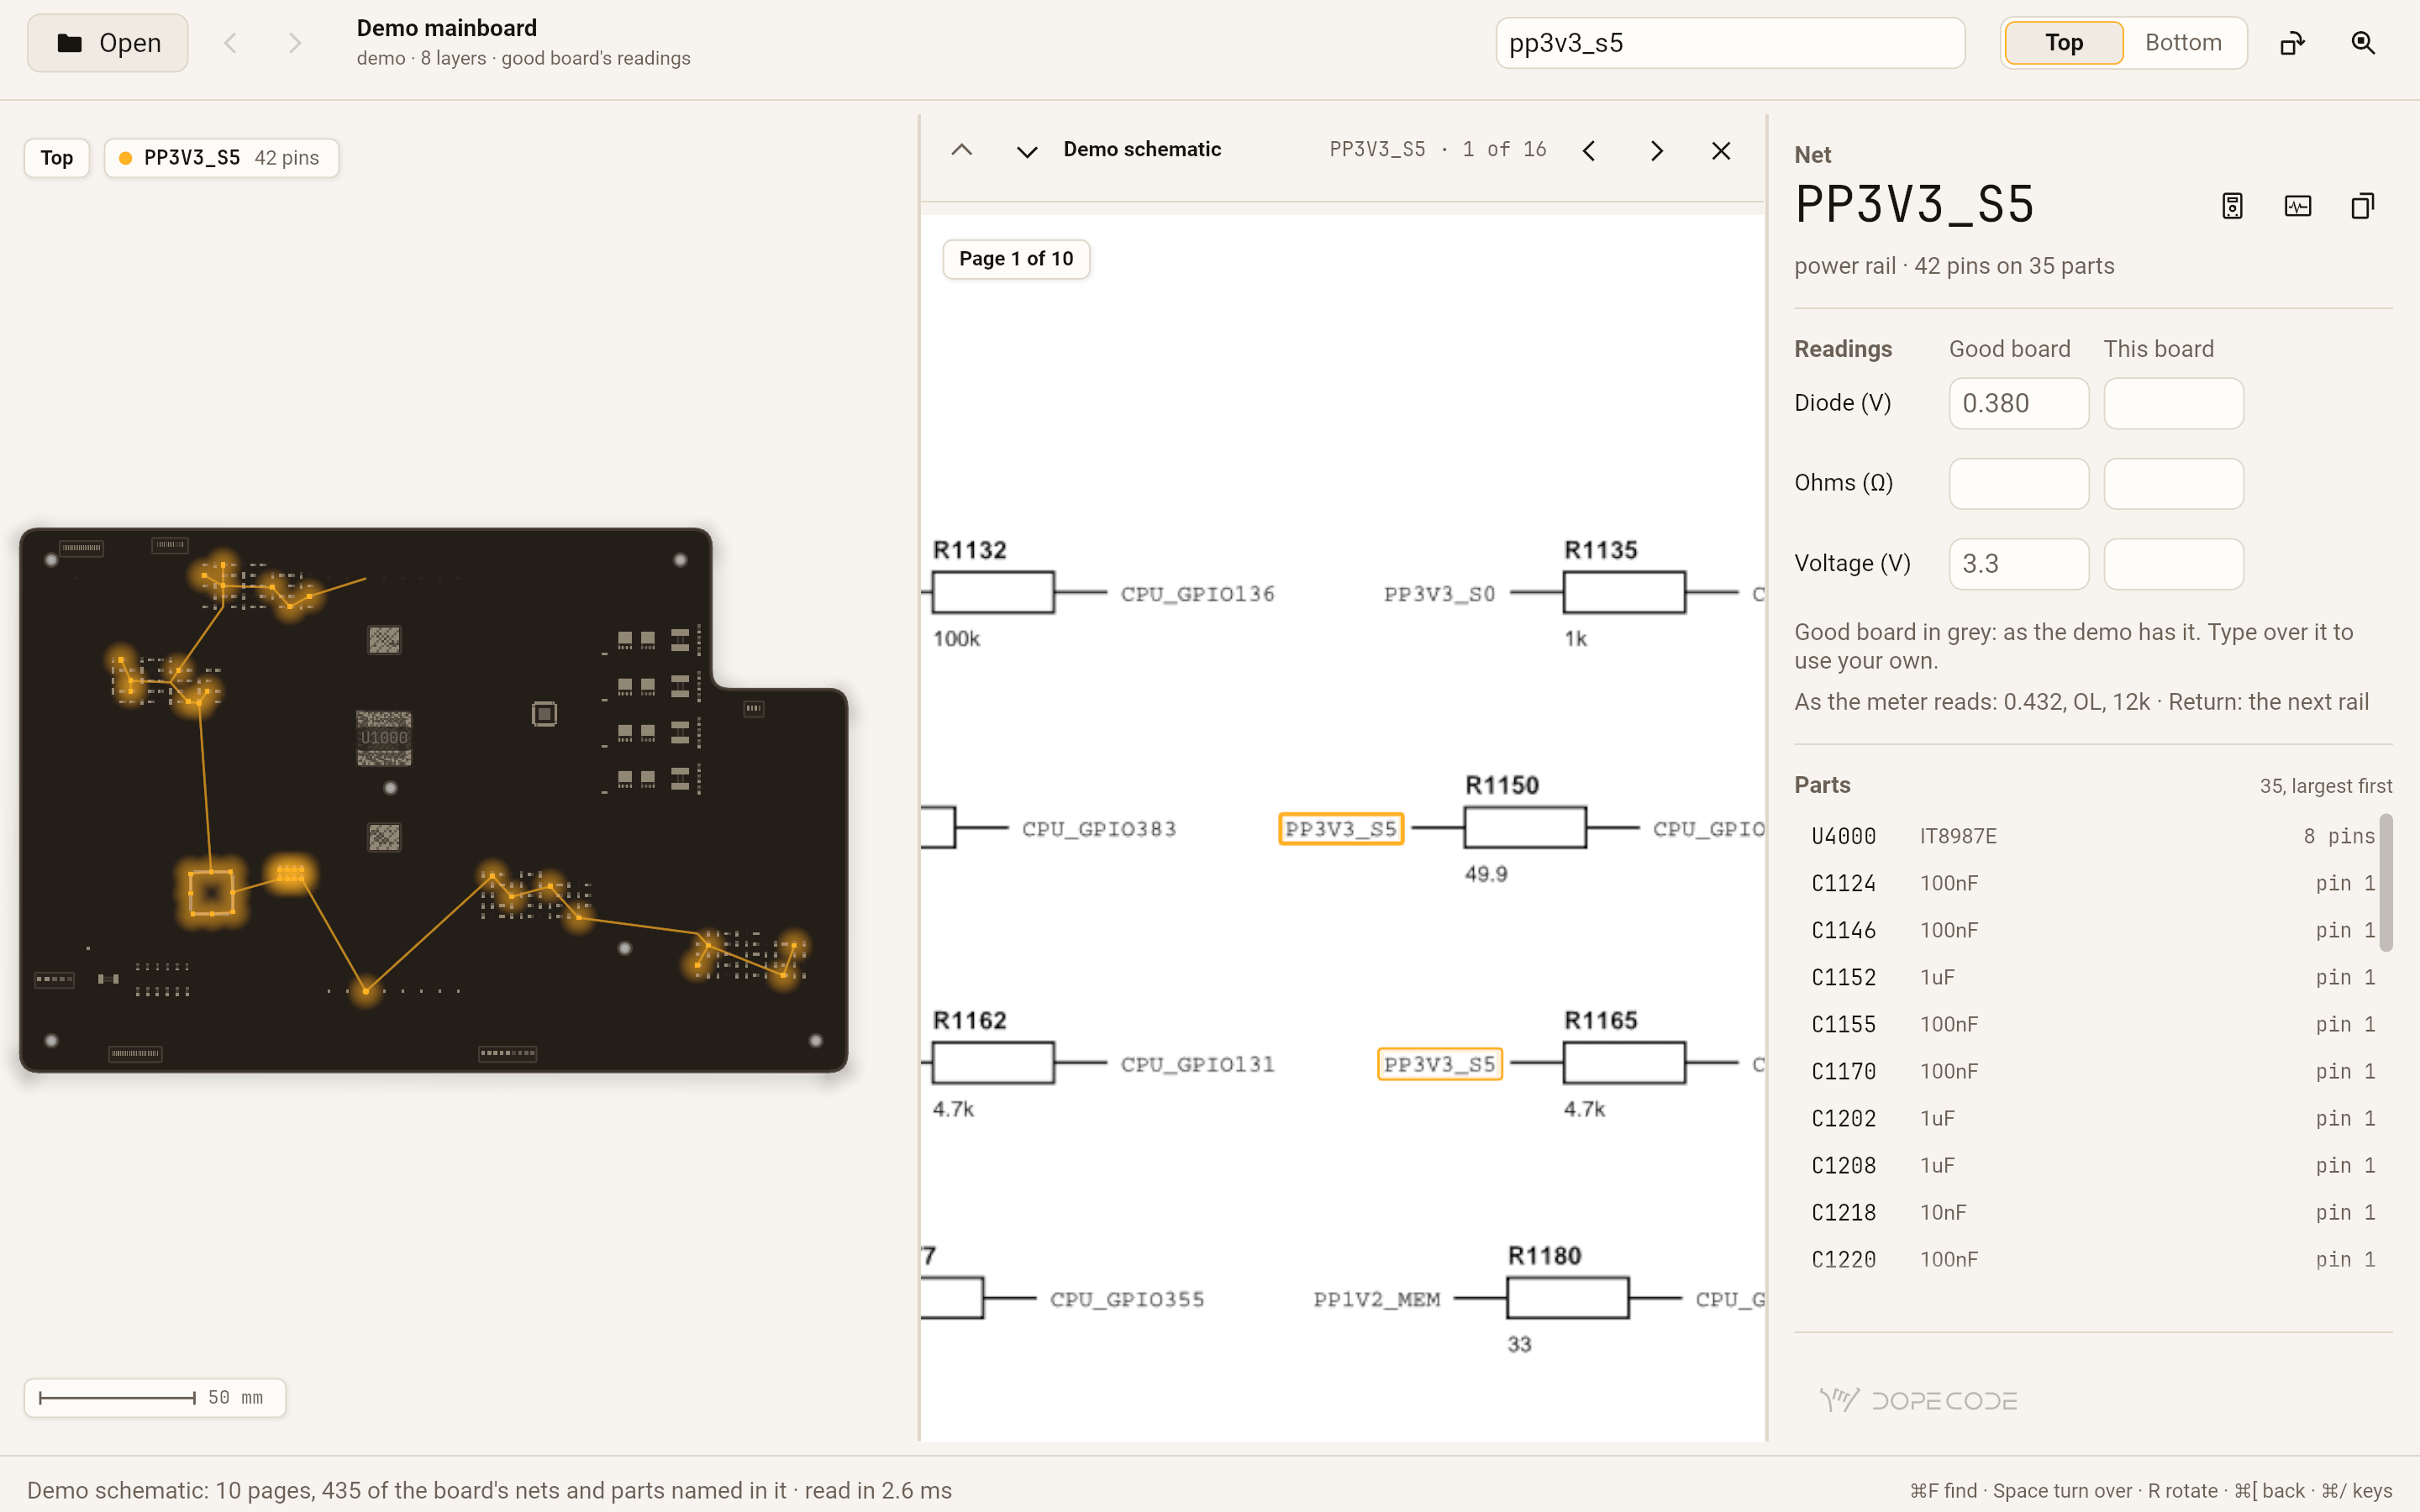Select part C1124 in the parts list
Viewport: 2420px width, 1512px height.
[2092, 883]
